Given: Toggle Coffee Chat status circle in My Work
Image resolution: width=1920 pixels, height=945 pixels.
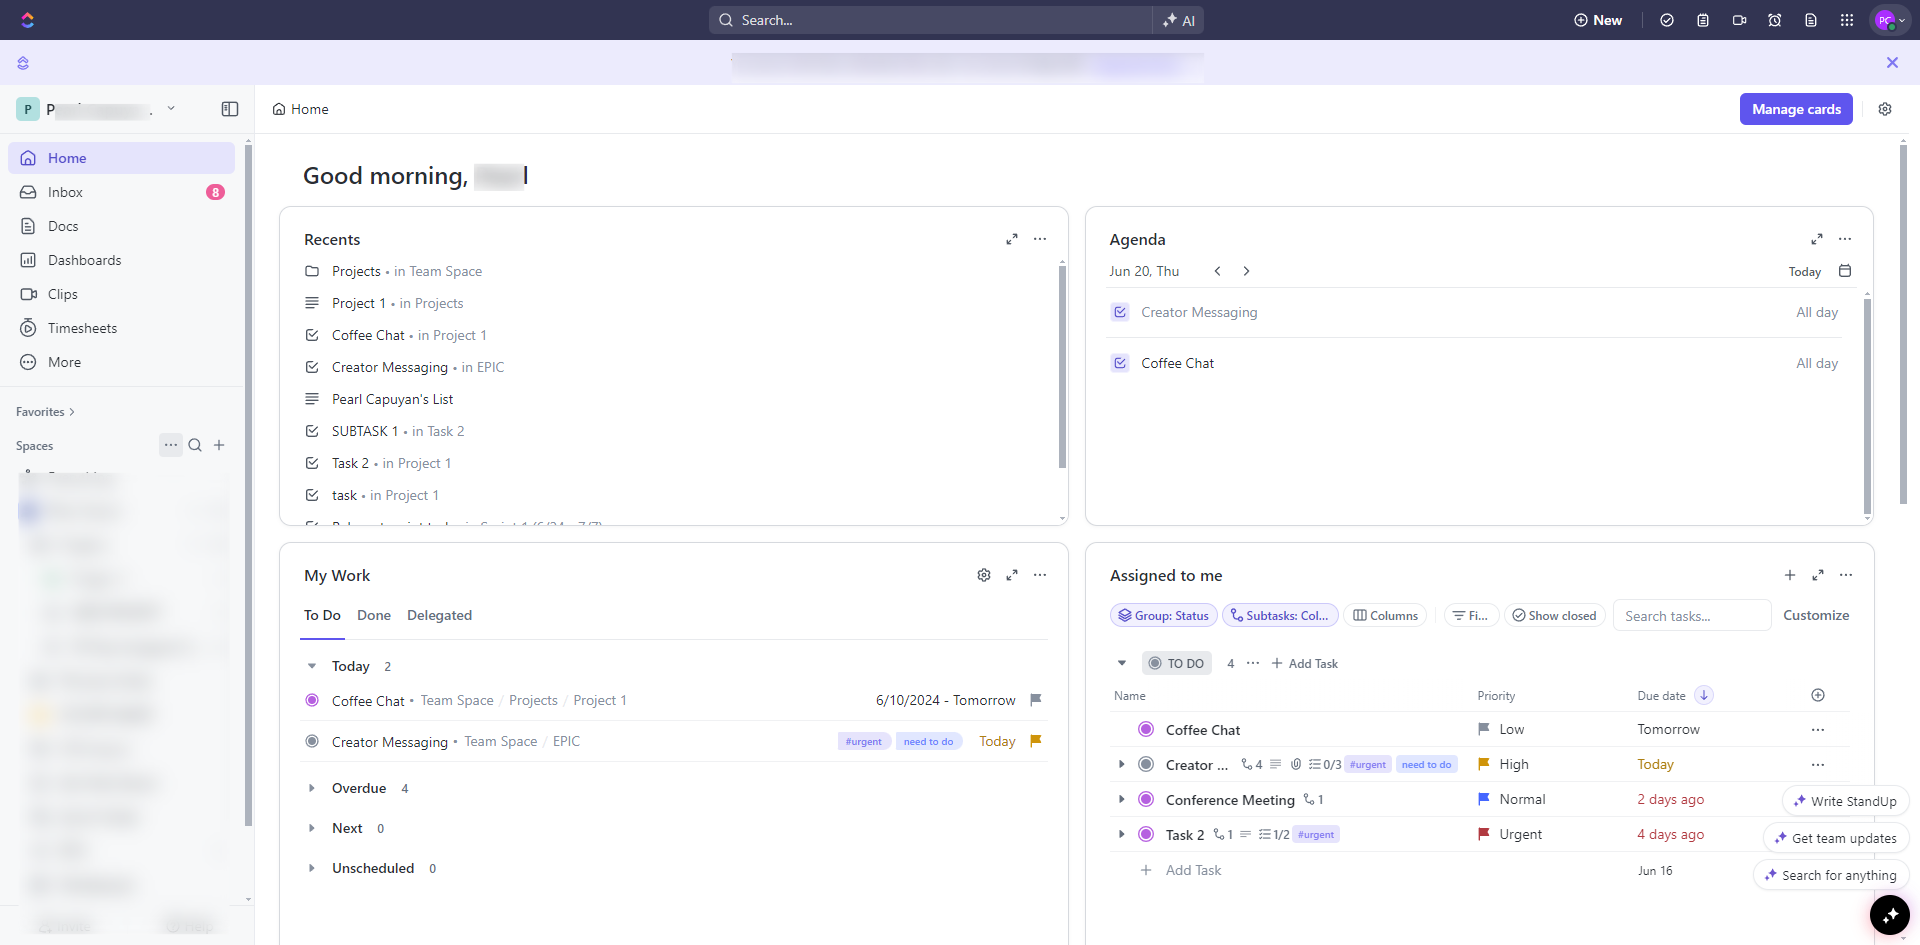Looking at the screenshot, I should pos(312,700).
